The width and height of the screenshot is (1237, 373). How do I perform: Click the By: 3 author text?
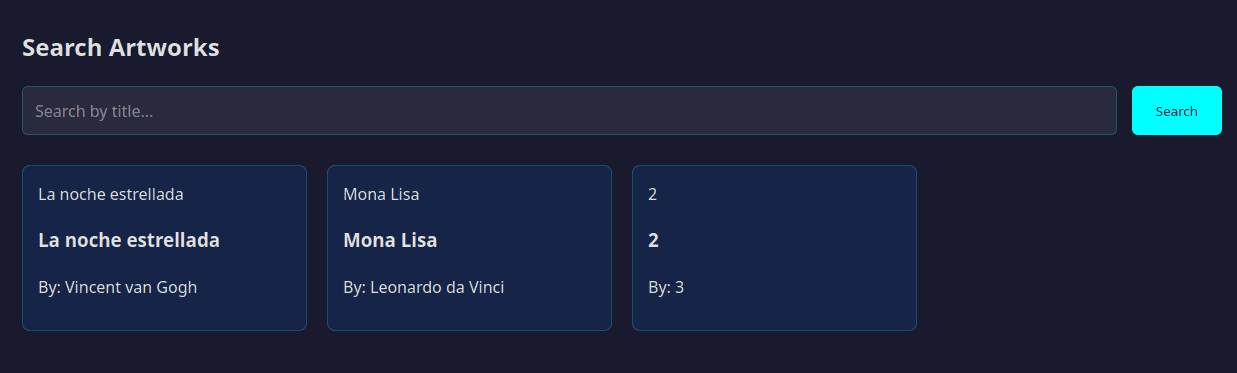(666, 287)
